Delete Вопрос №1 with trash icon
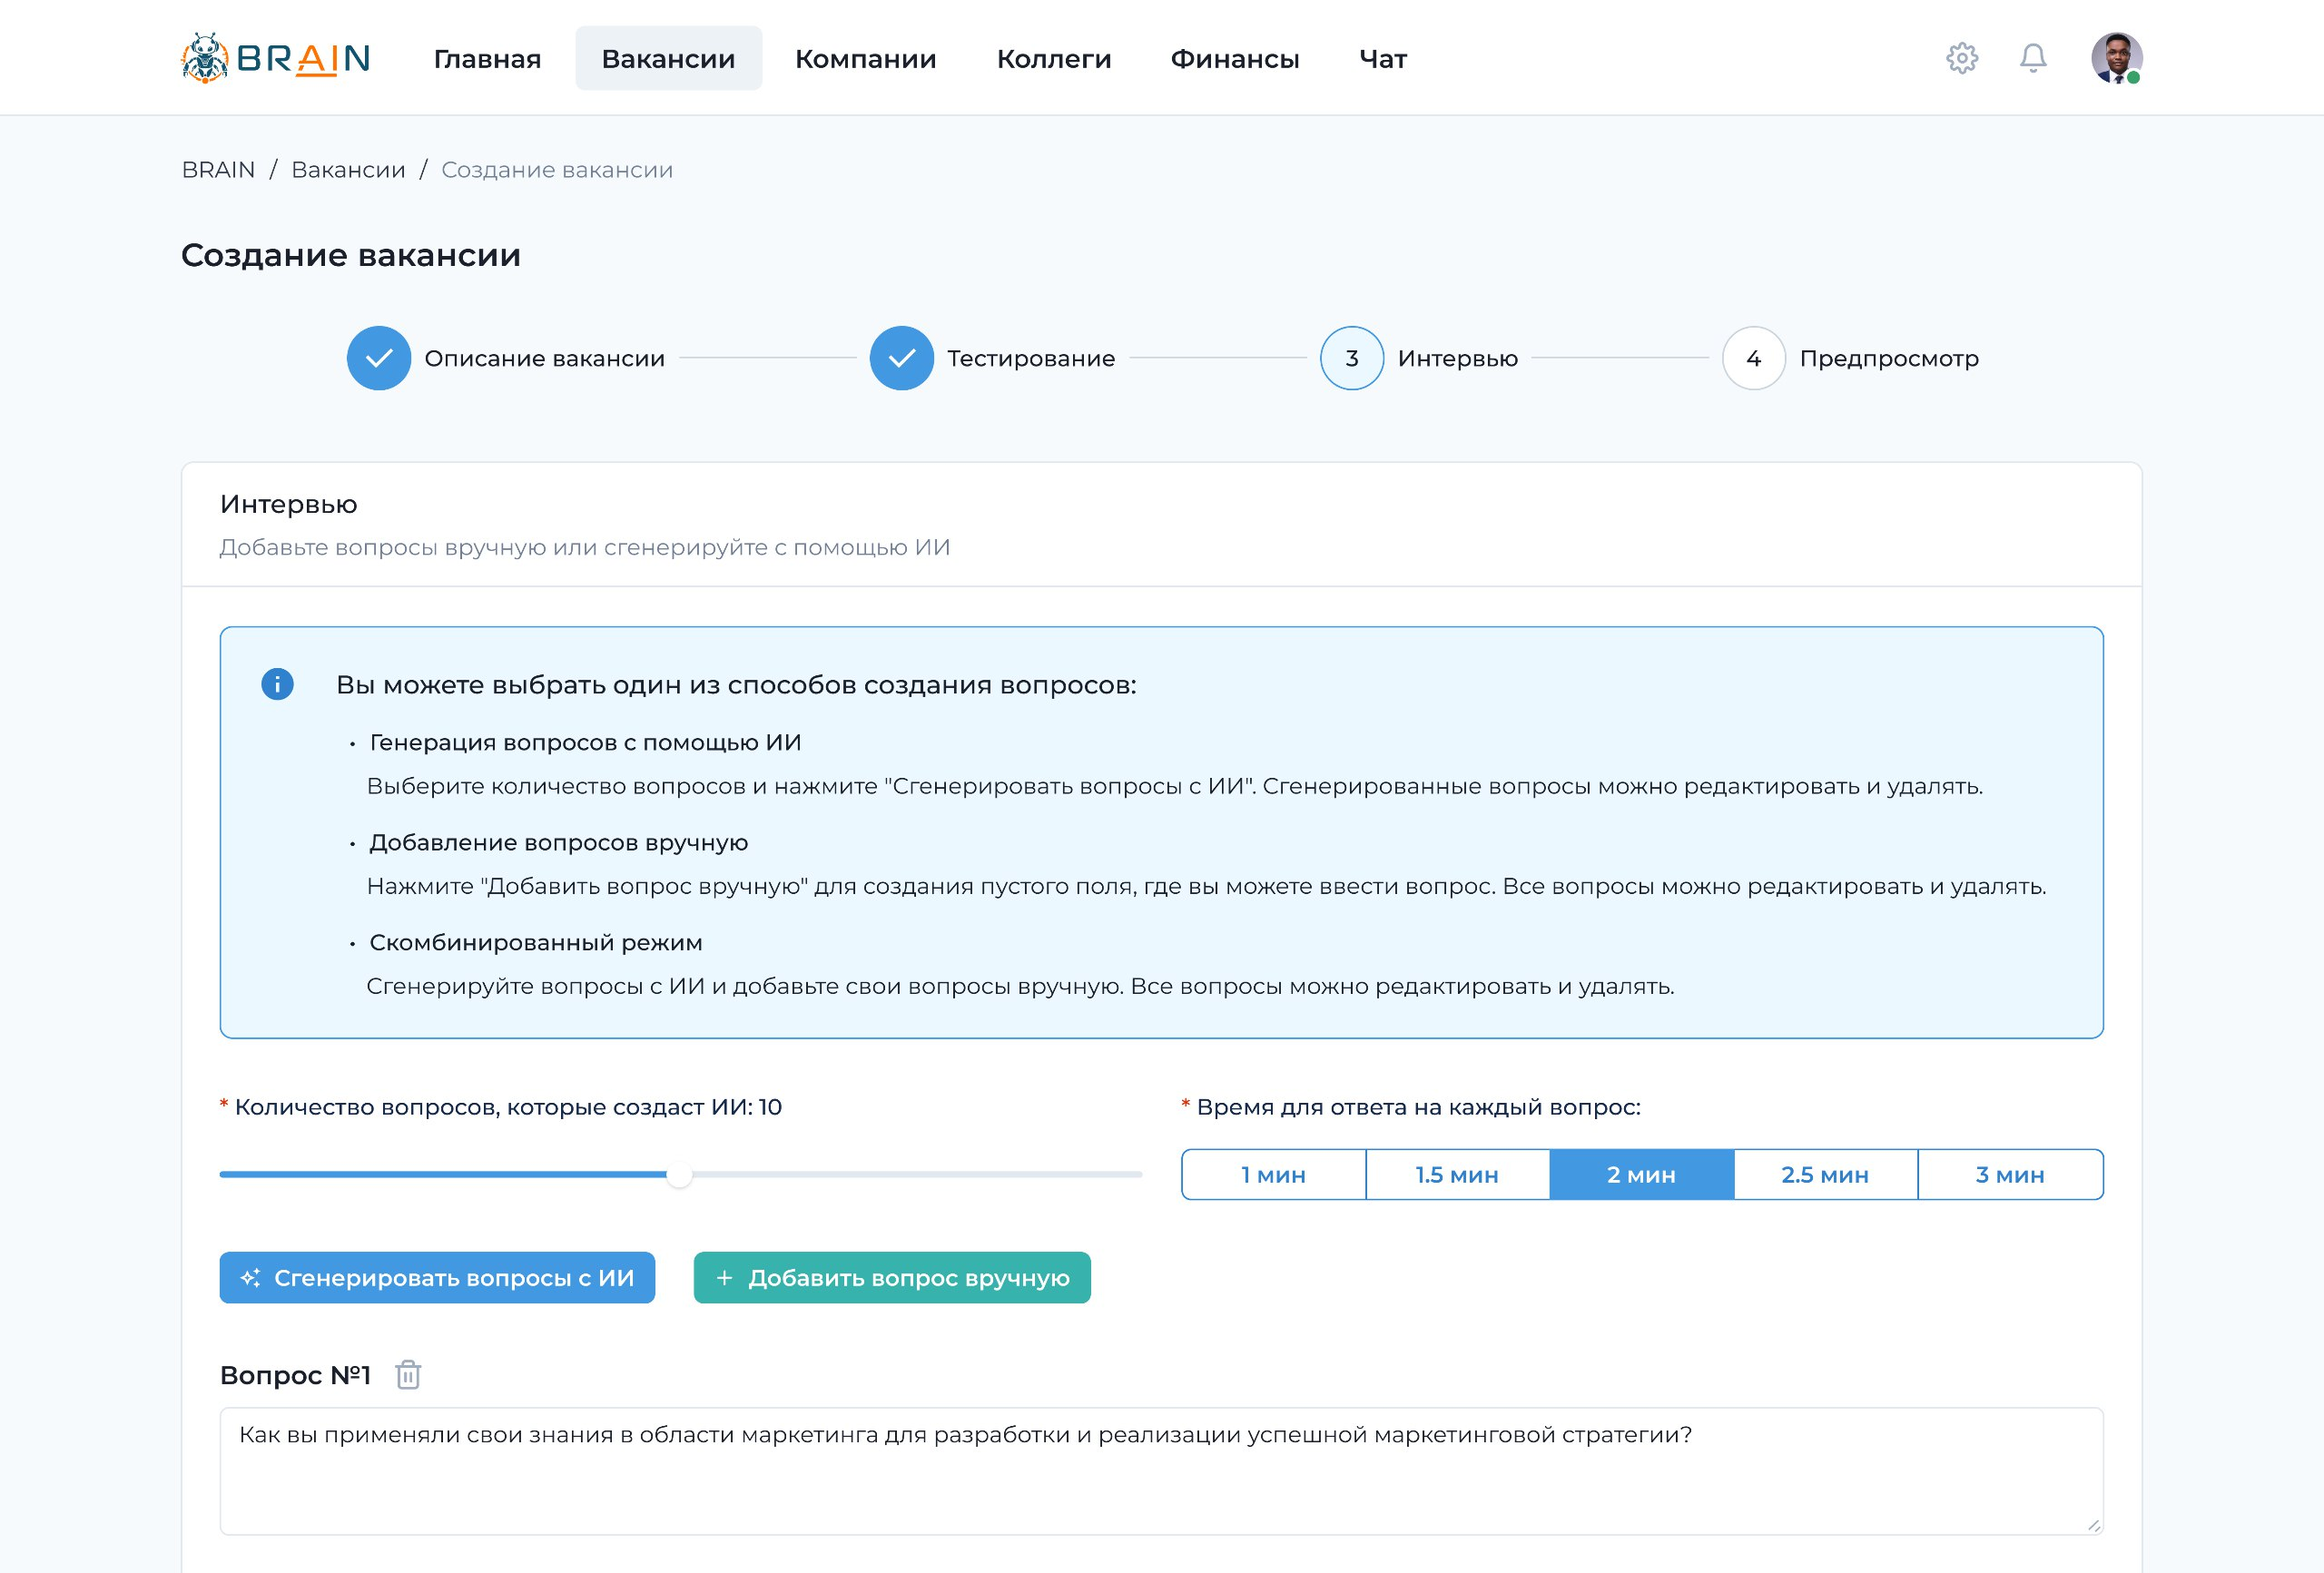 tap(408, 1375)
